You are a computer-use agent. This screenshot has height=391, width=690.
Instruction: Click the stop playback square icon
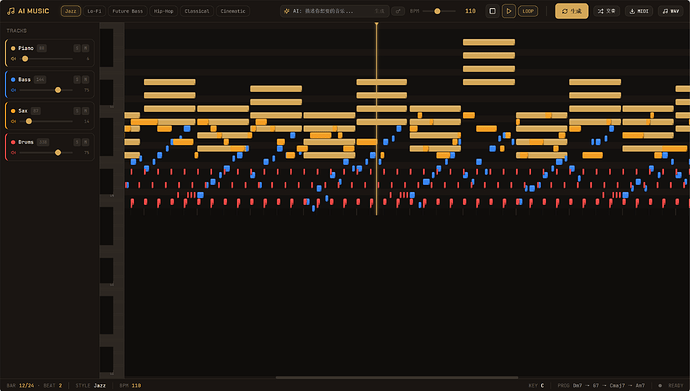pos(492,11)
